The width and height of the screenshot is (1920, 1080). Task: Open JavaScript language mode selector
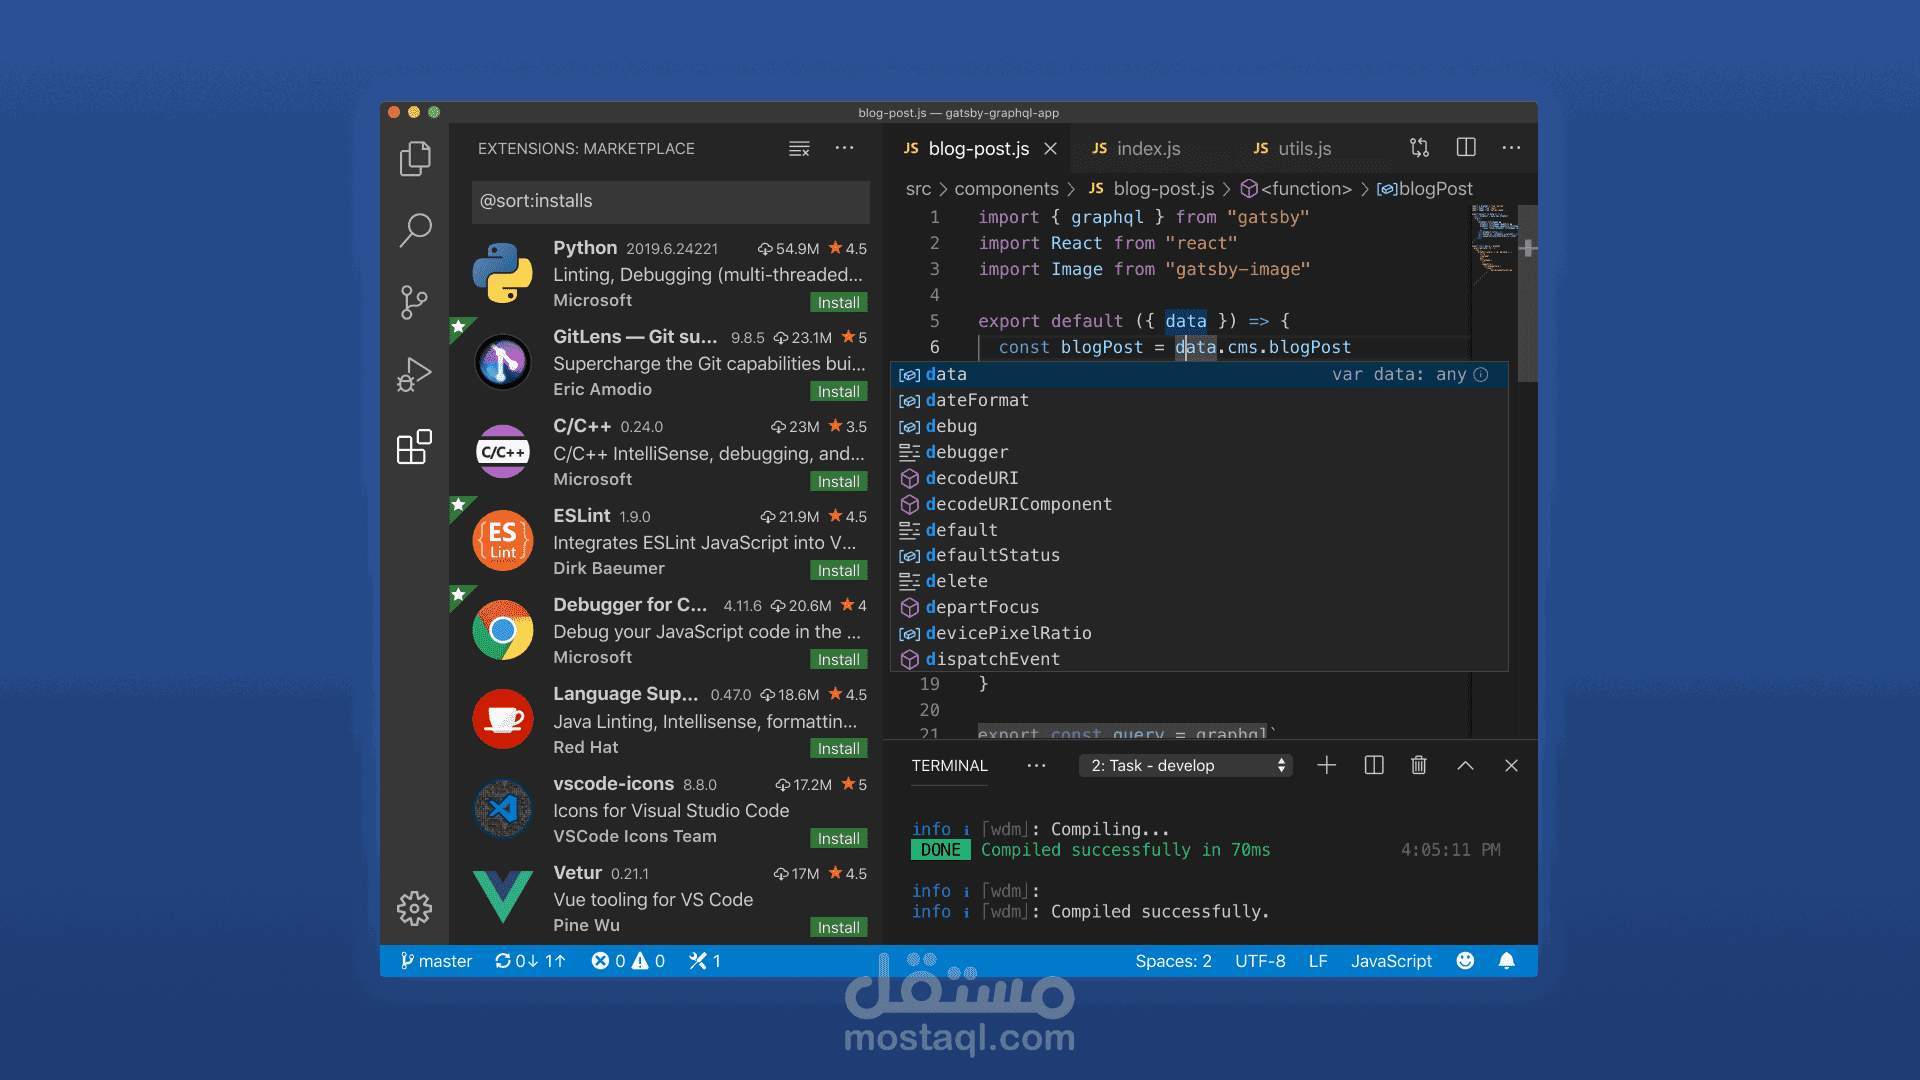[x=1391, y=961]
